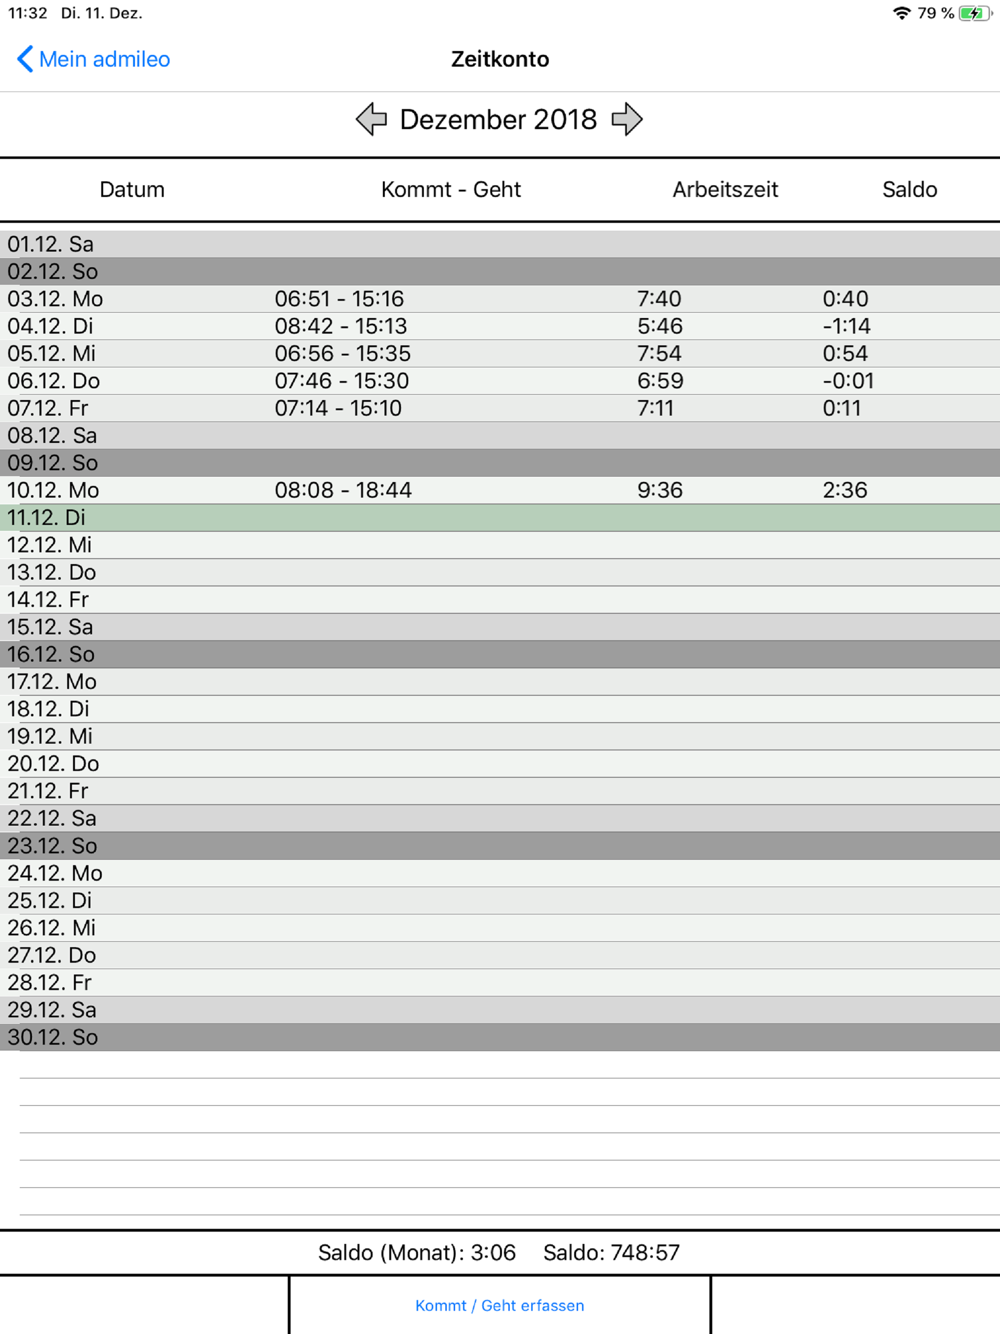Tap the Saldo column header
Screen dimensions: 1000x1334
pos(910,189)
